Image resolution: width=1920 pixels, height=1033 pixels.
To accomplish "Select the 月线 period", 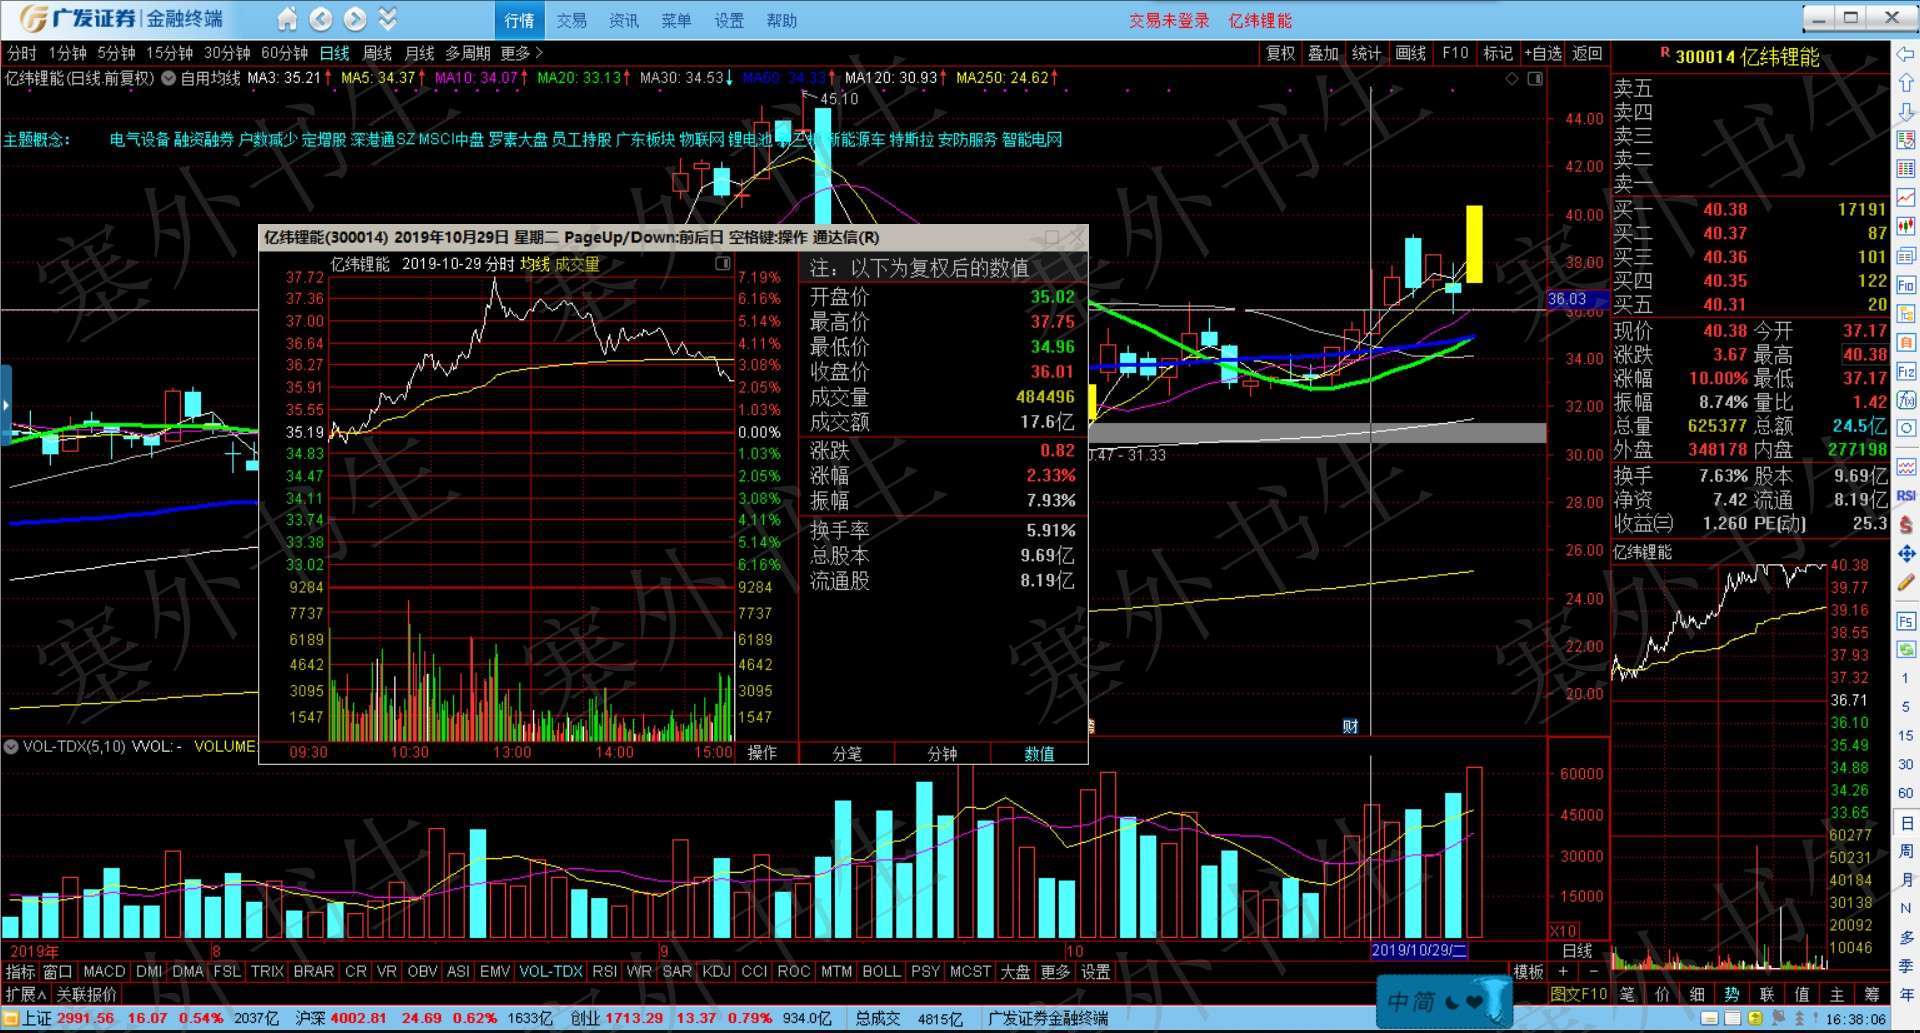I will (419, 53).
